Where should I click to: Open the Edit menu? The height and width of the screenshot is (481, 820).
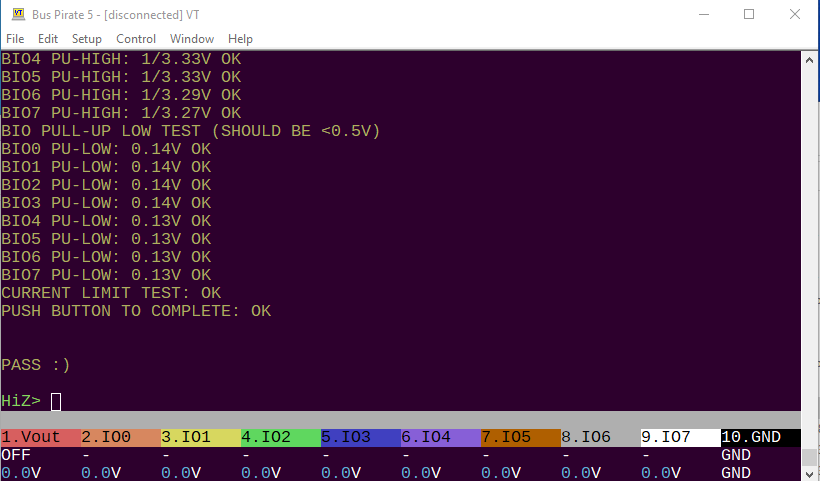tap(48, 39)
